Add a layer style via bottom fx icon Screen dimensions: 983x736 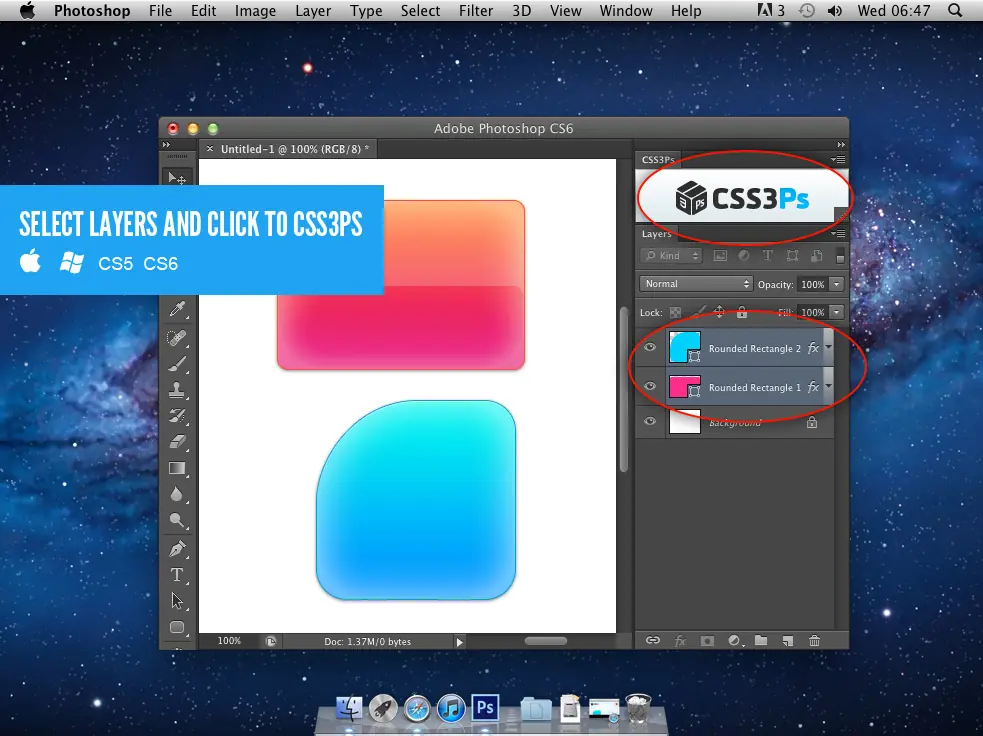680,640
